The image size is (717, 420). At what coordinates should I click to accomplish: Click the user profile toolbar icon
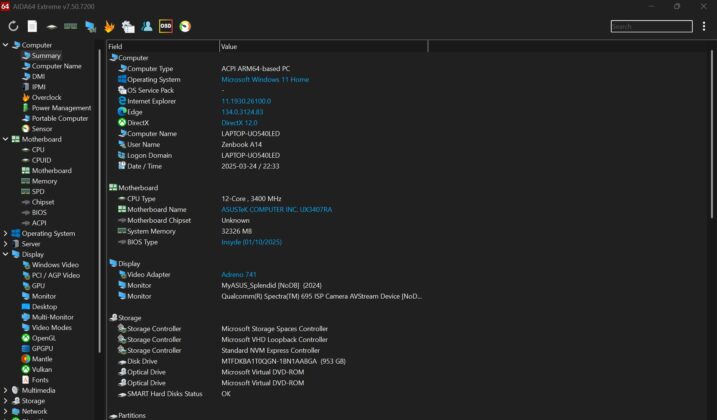click(x=147, y=27)
